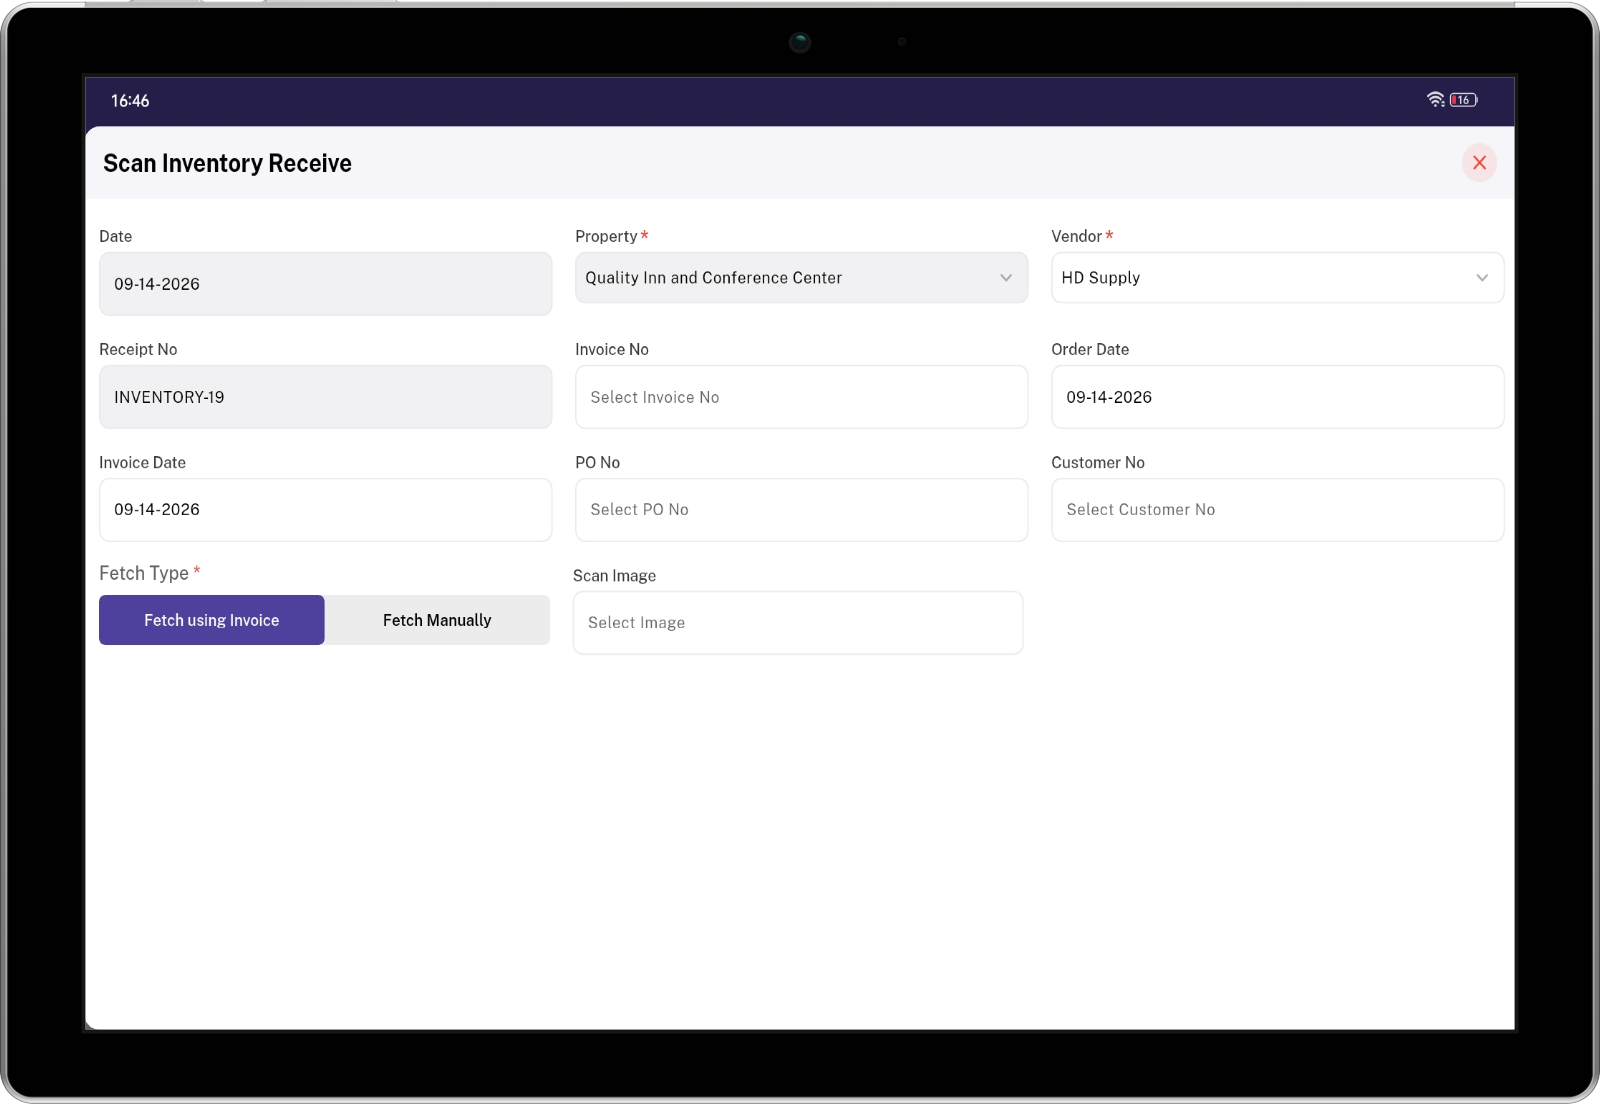Click the Customer No label
Screen dimensions: 1600x1104
1098,463
